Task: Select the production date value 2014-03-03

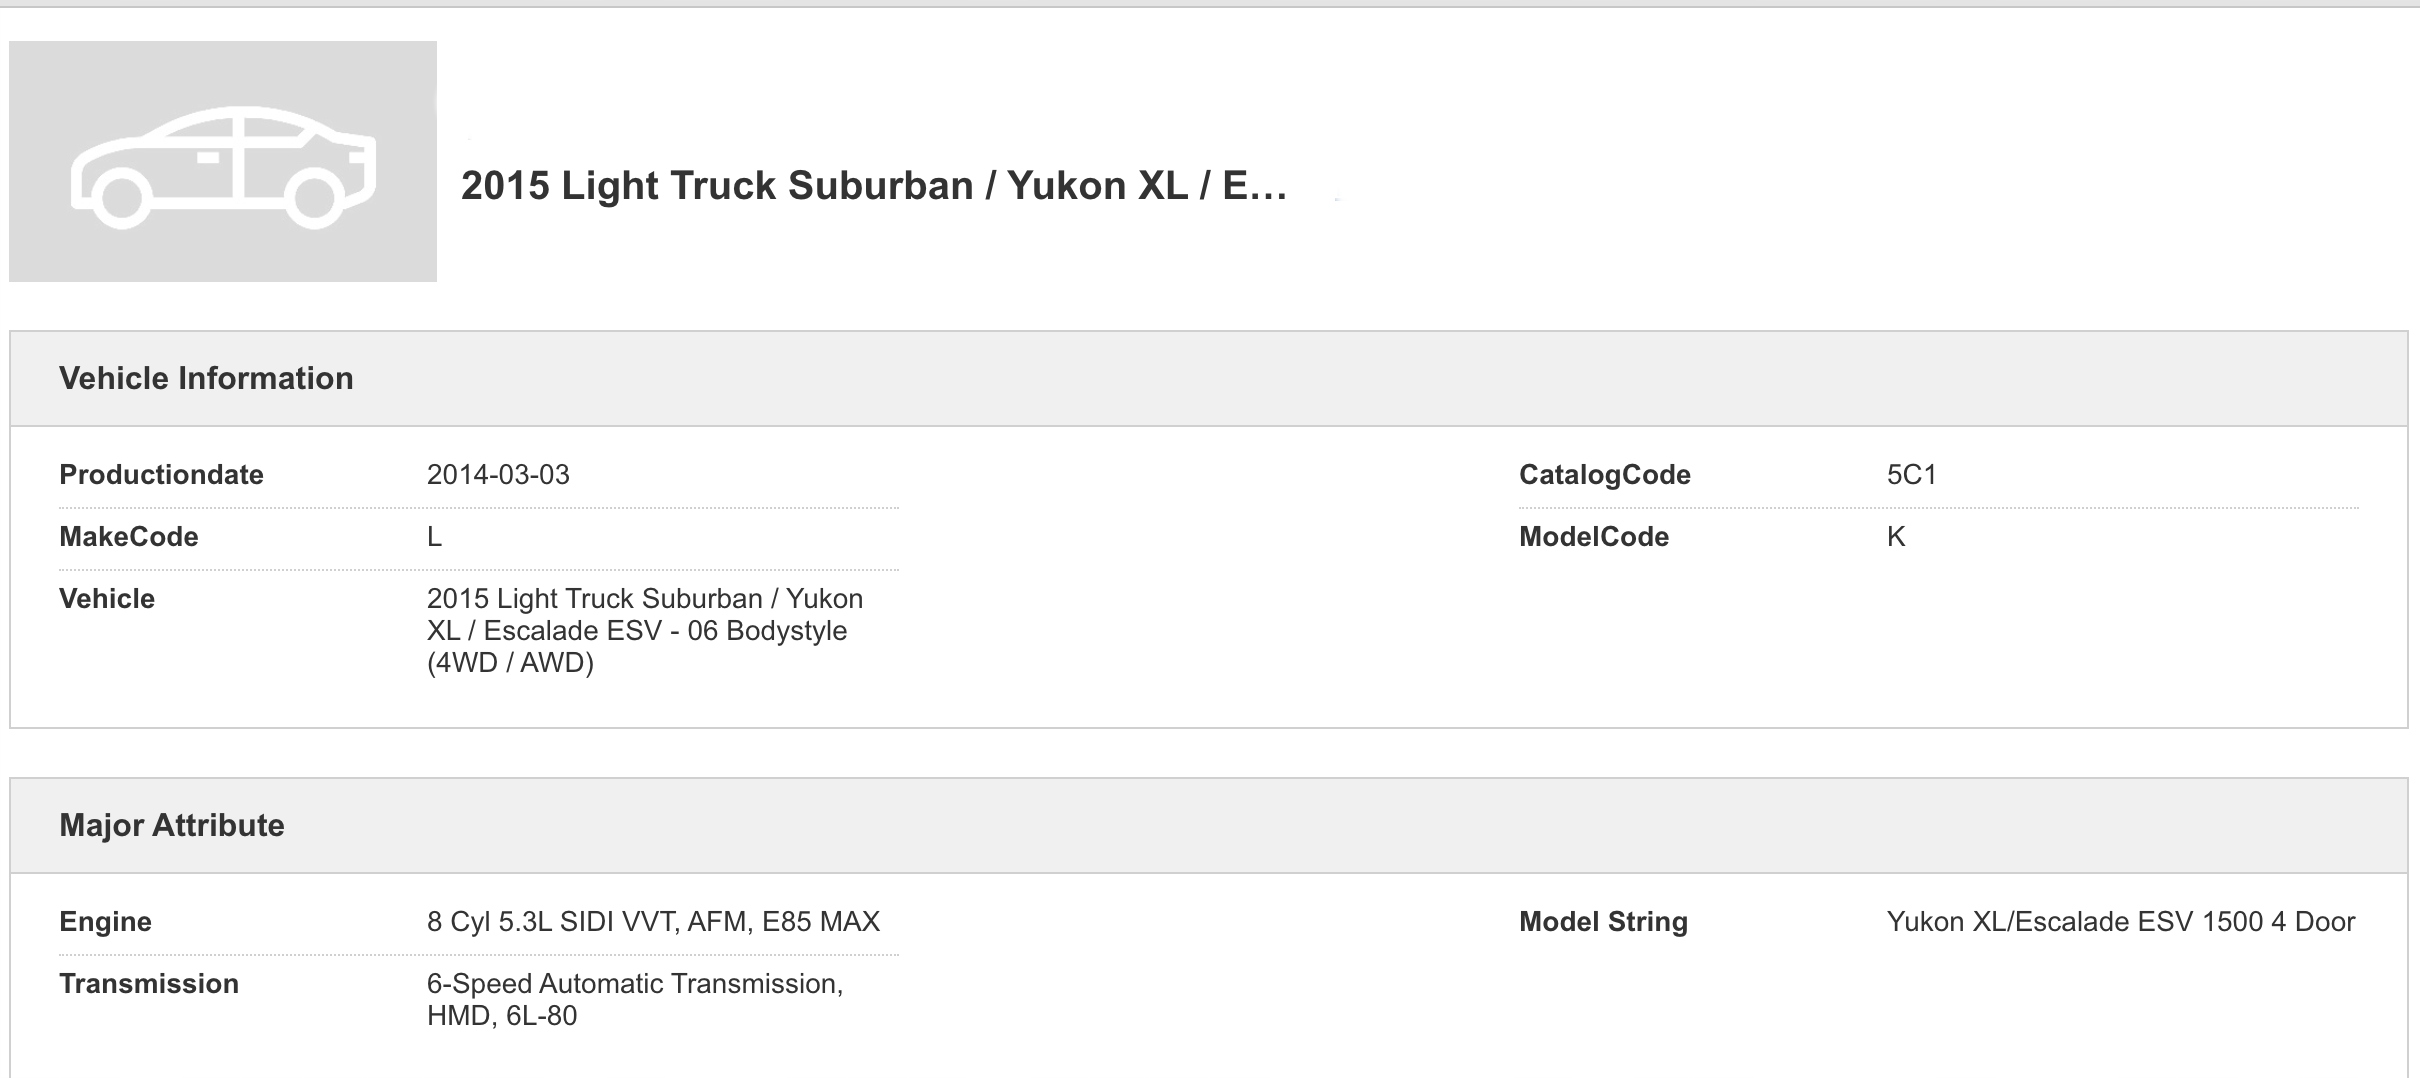Action: pyautogui.click(x=498, y=475)
